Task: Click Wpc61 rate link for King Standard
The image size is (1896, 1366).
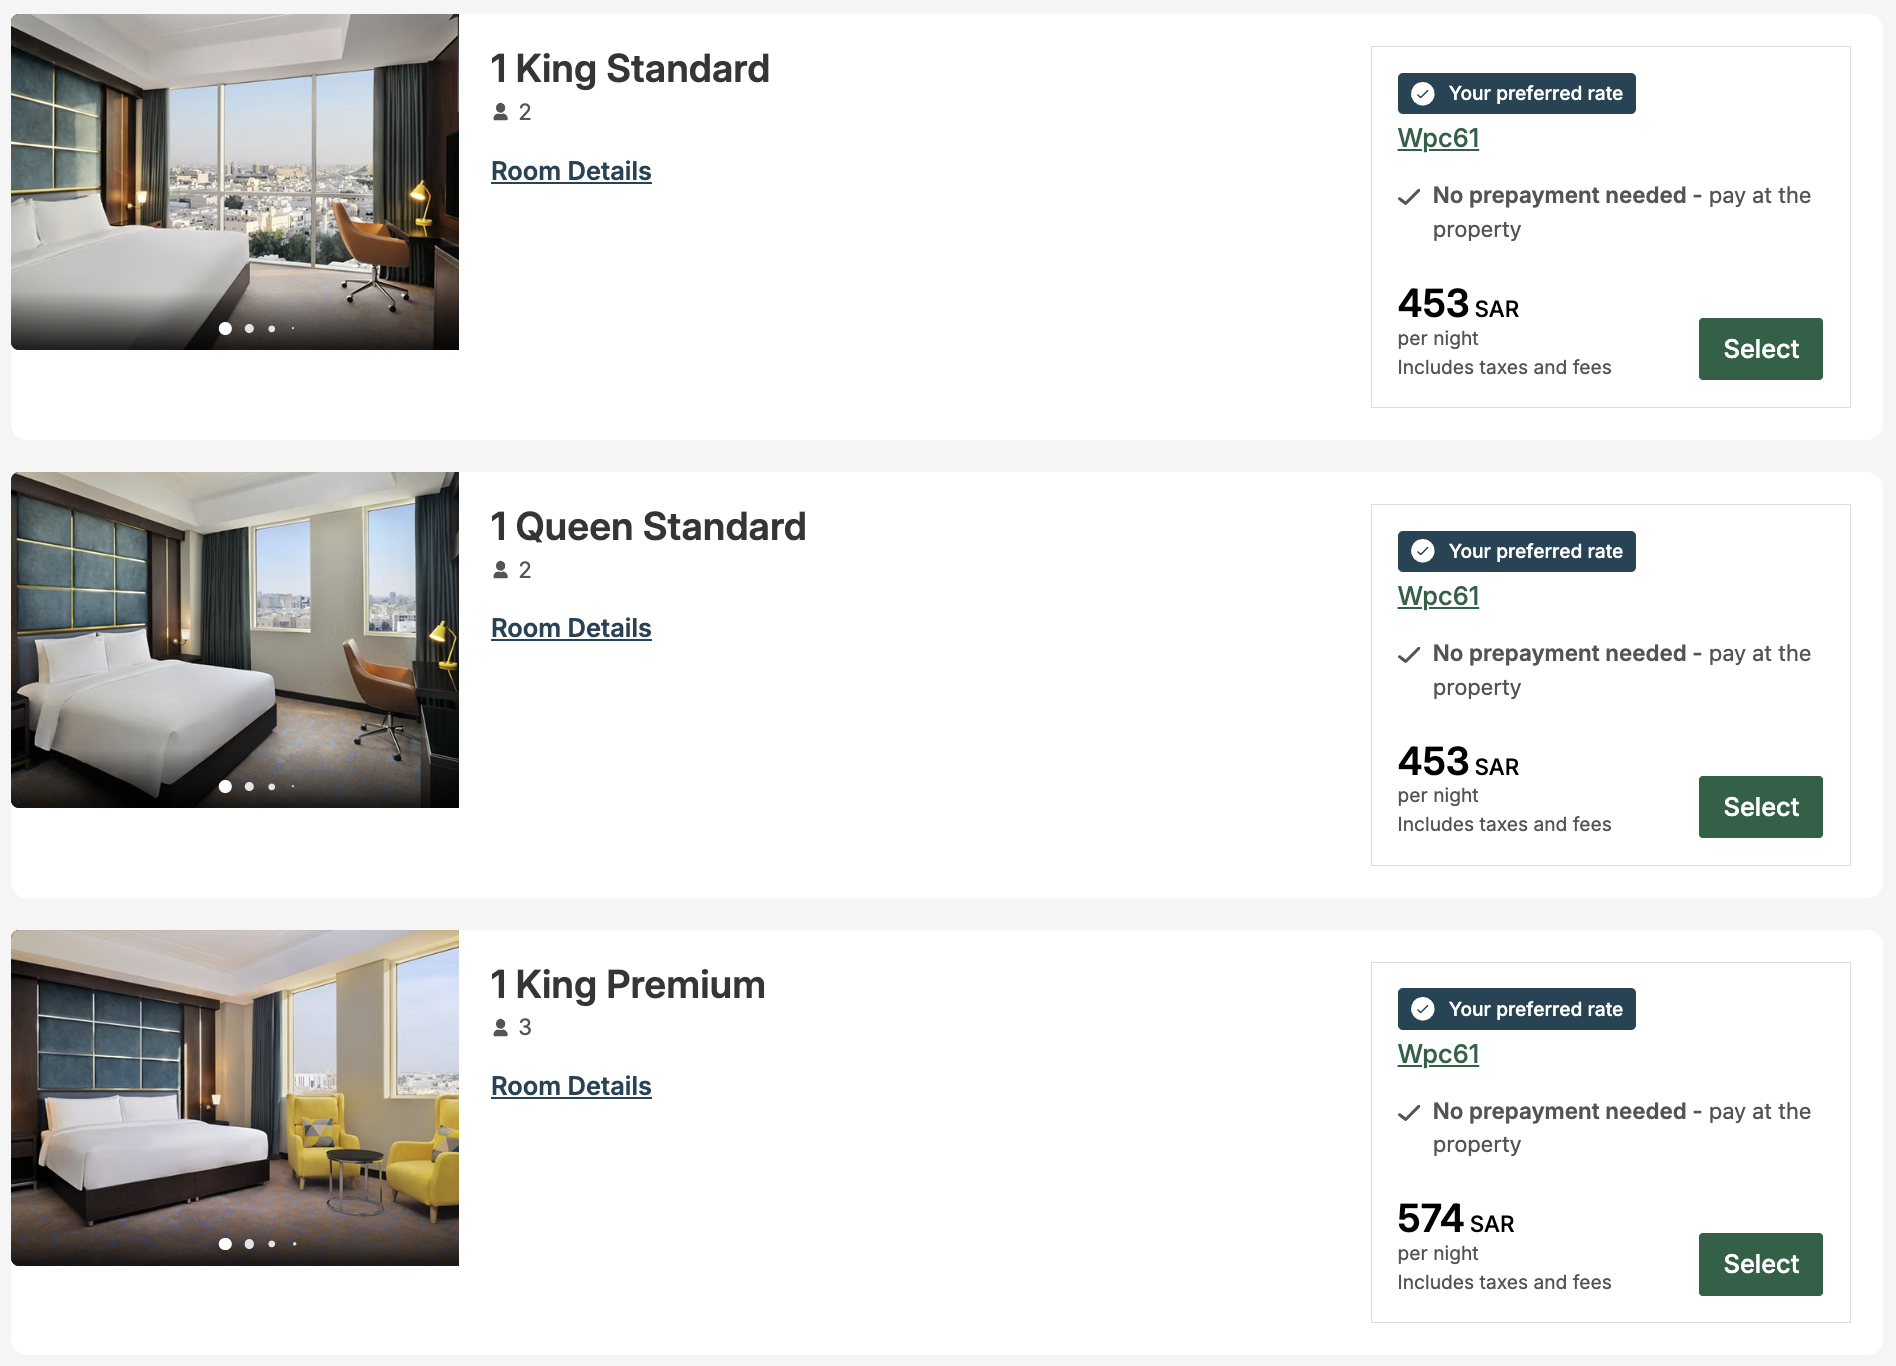Action: [x=1438, y=138]
